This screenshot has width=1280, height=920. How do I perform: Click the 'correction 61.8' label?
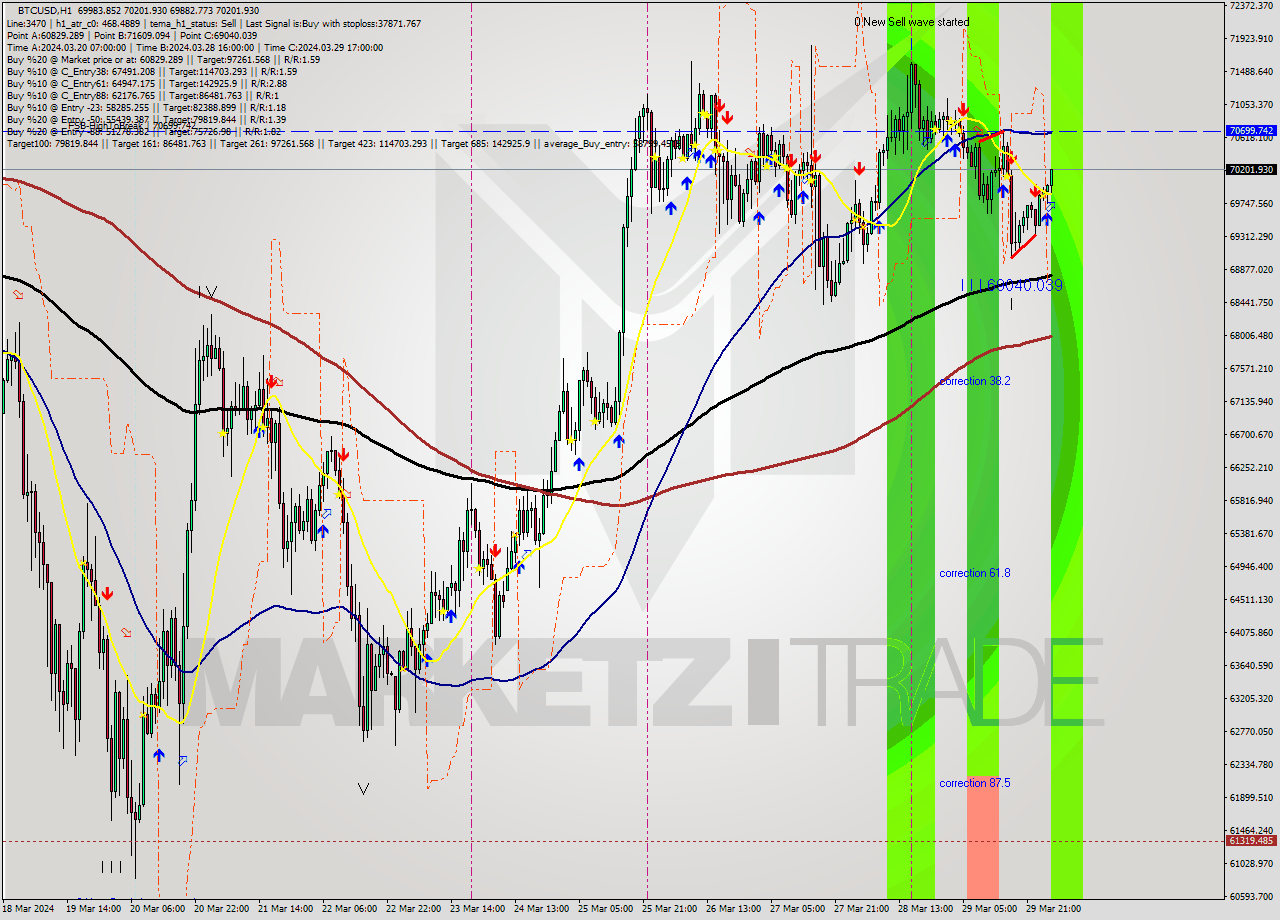[975, 573]
